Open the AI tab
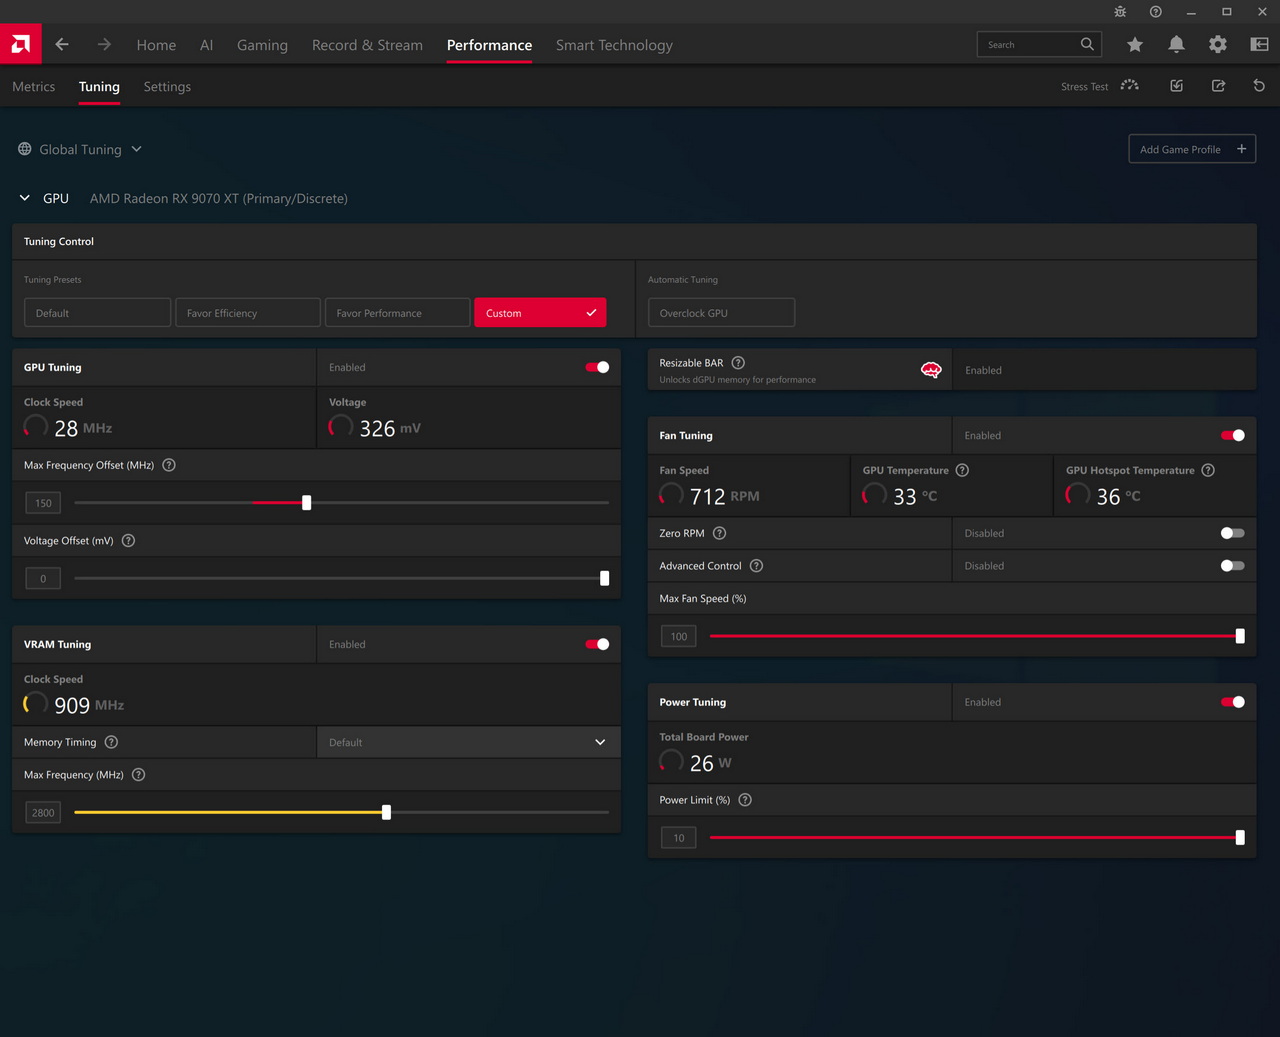The image size is (1280, 1037). click(x=206, y=45)
